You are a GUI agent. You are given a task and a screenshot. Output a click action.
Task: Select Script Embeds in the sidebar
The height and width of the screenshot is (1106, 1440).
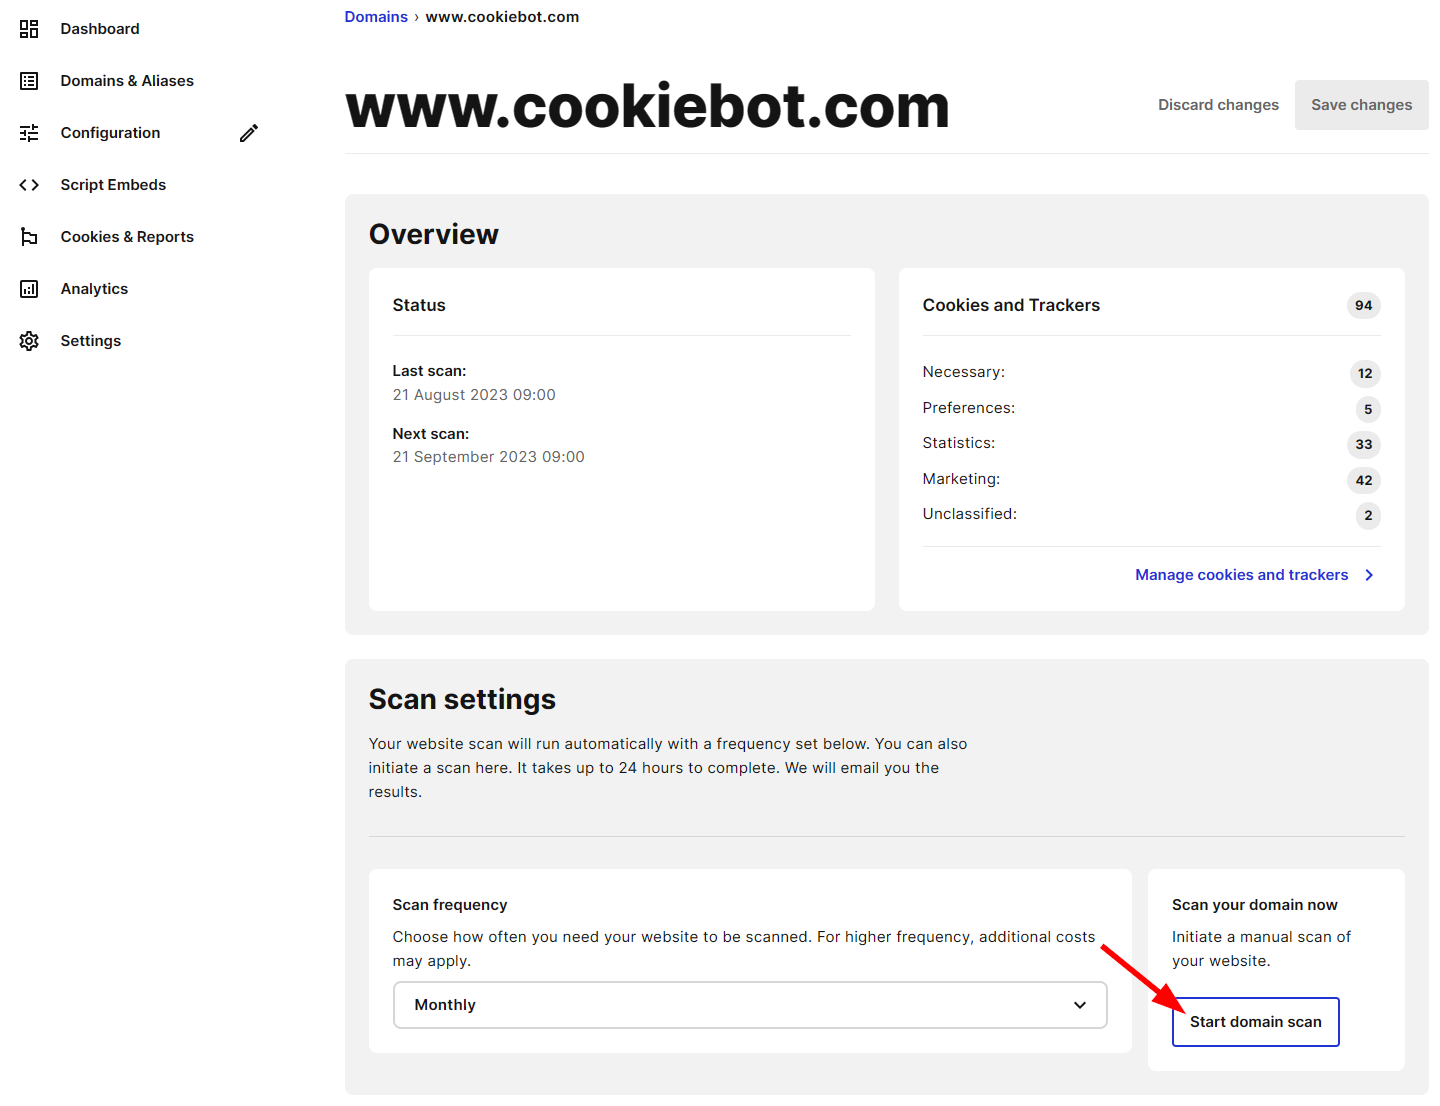coord(113,185)
